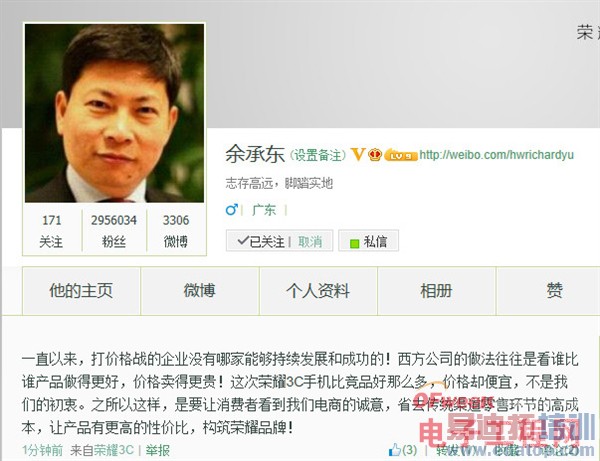Open the 个人资料 tab
This screenshot has height=461, width=600.
(x=318, y=291)
